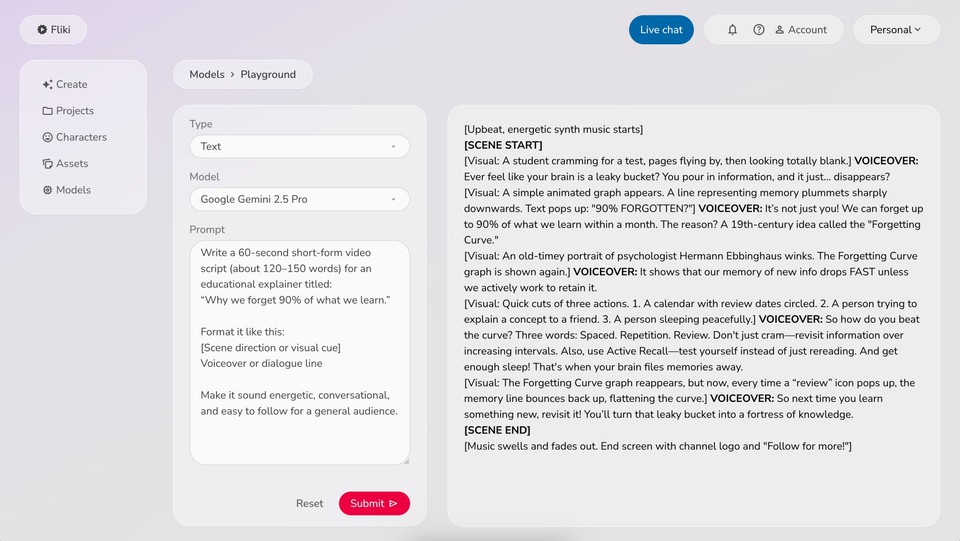Image resolution: width=960 pixels, height=541 pixels.
Task: Click the Fliki logo icon
Action: tap(42, 30)
